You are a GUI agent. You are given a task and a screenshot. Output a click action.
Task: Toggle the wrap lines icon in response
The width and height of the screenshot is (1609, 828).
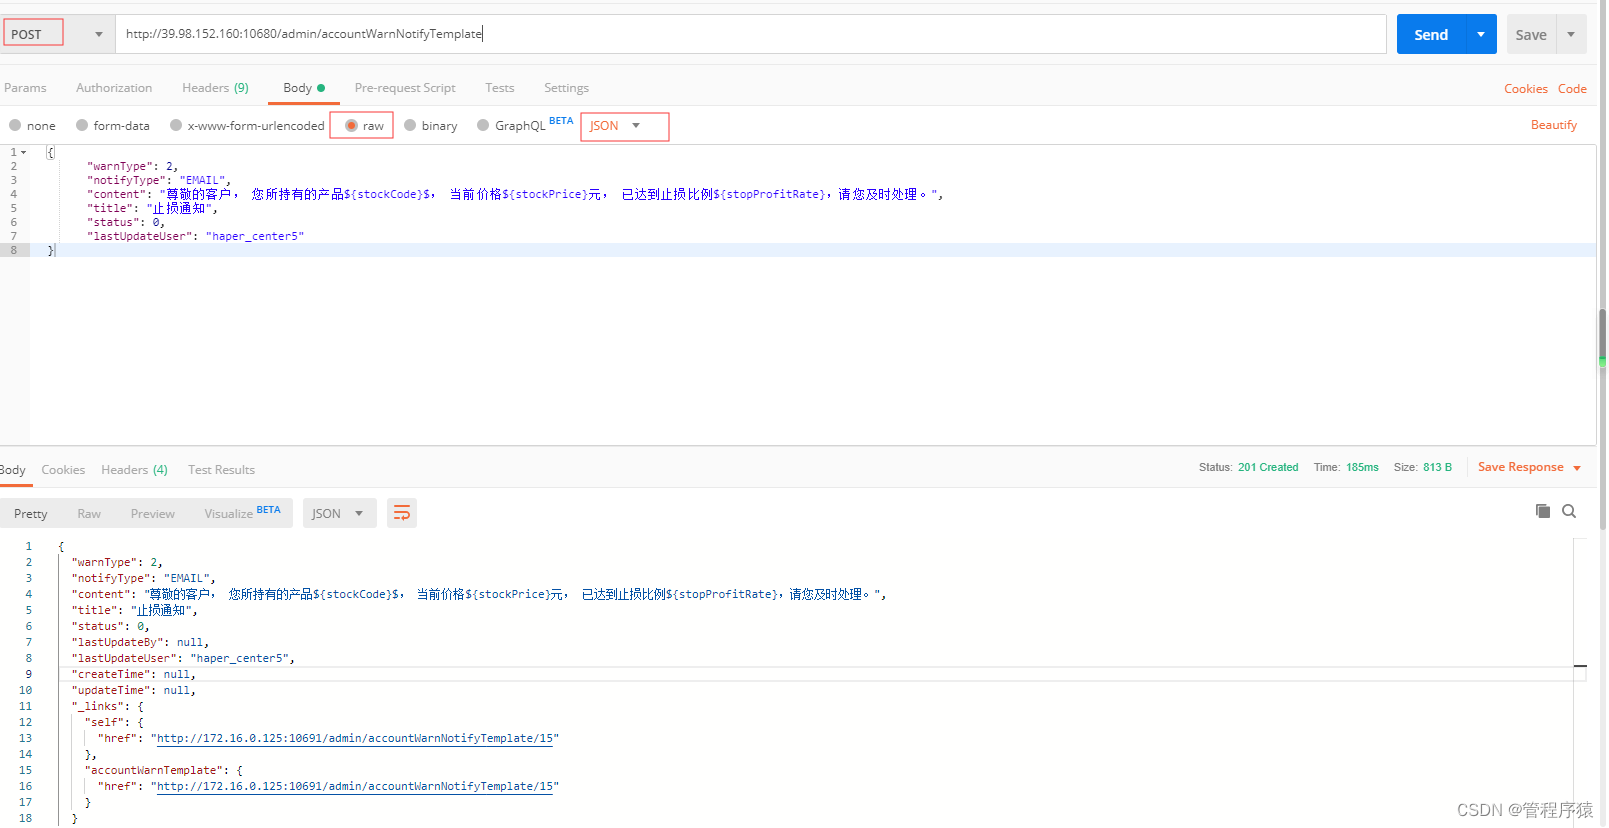402,513
